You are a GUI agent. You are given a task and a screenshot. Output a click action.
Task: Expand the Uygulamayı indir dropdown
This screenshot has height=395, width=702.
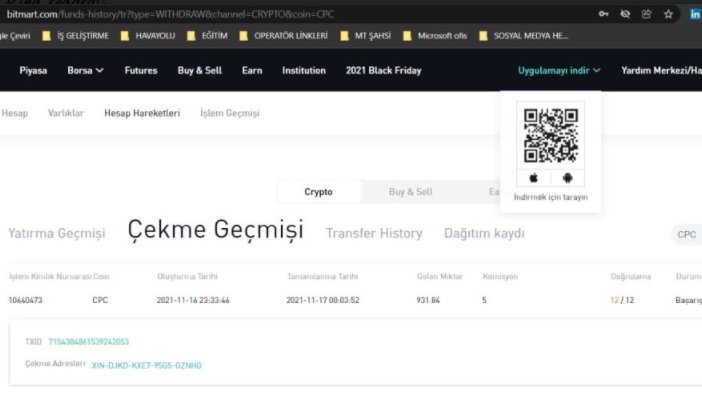click(x=559, y=70)
